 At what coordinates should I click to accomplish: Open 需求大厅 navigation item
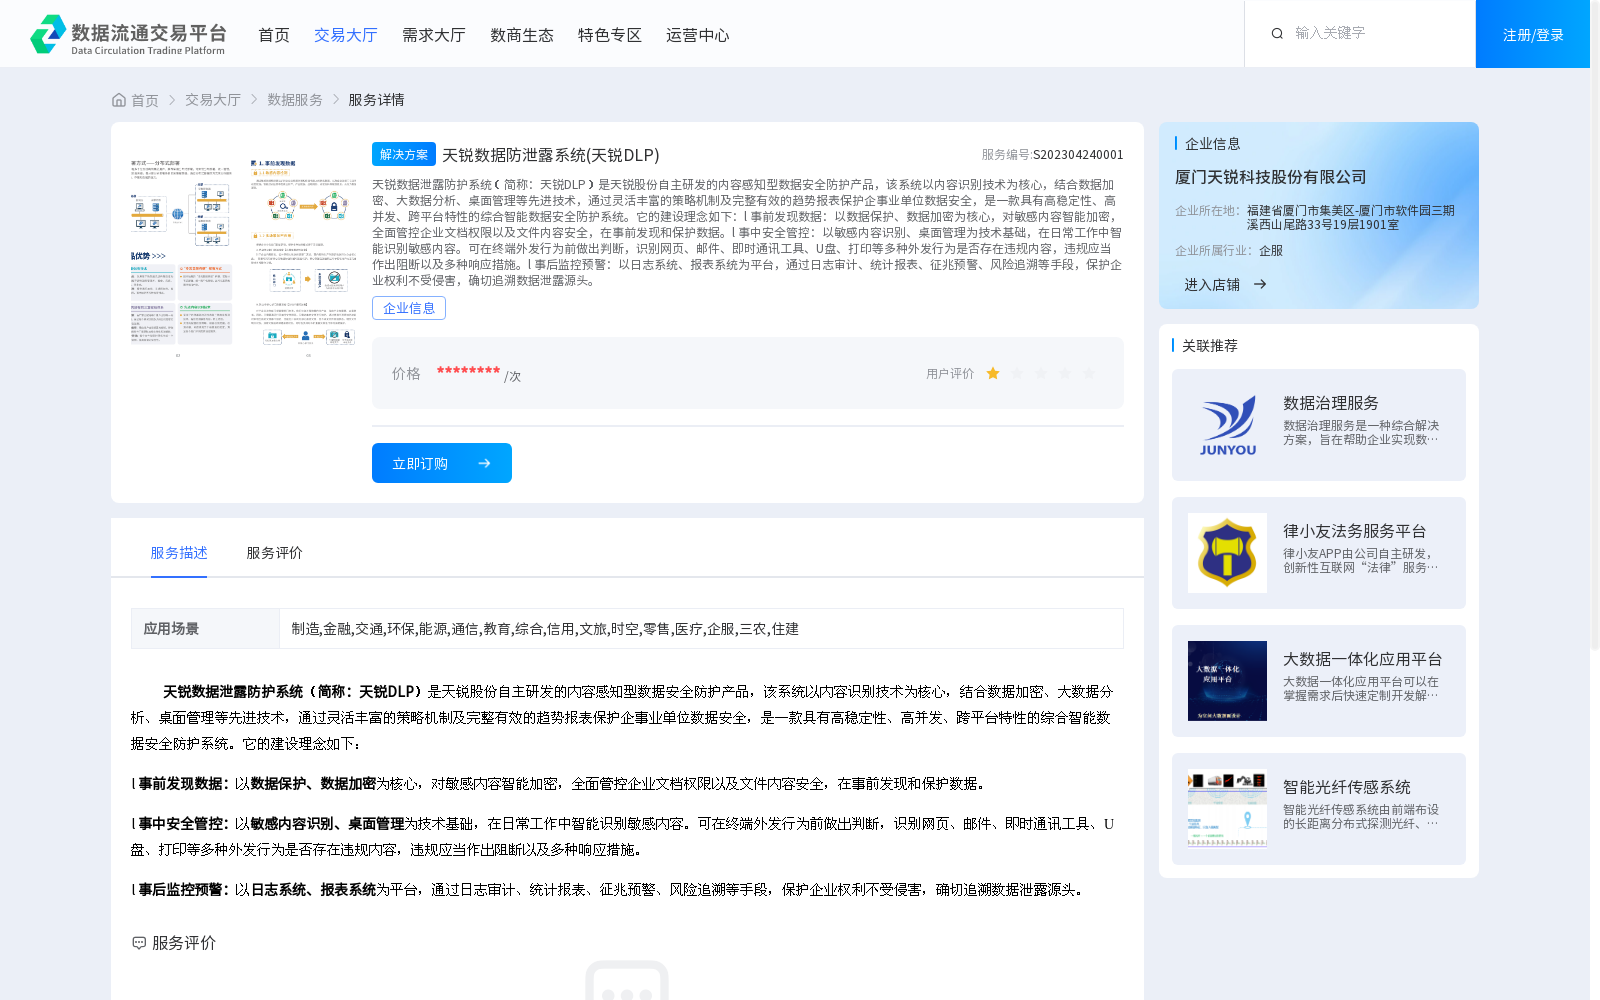pos(434,35)
